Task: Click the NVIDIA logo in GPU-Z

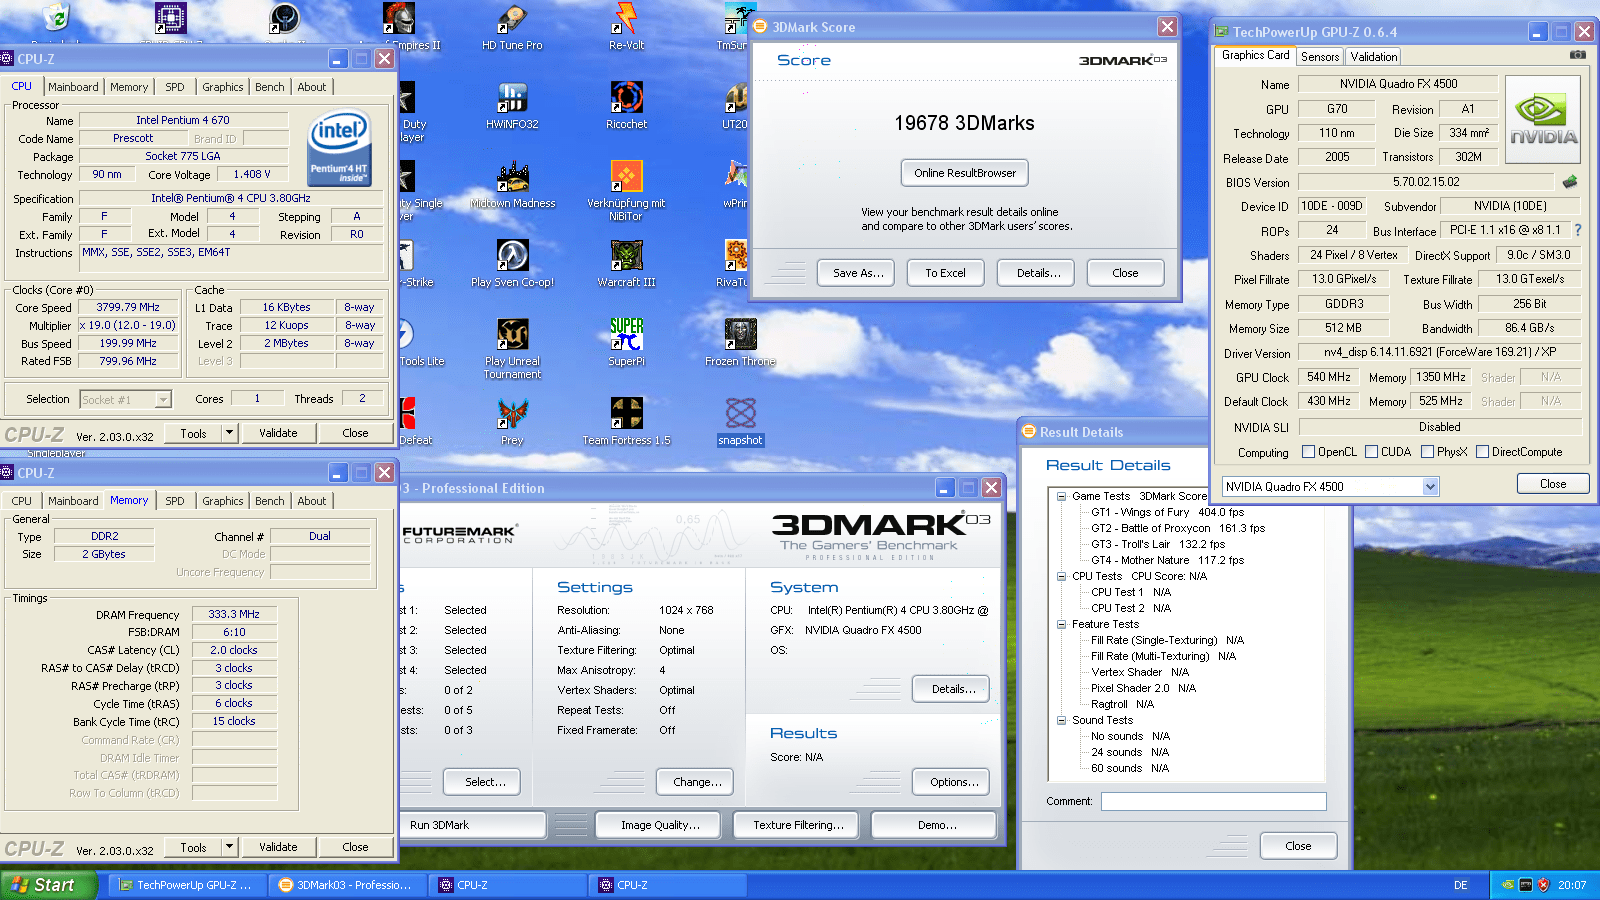Action: tap(1543, 120)
